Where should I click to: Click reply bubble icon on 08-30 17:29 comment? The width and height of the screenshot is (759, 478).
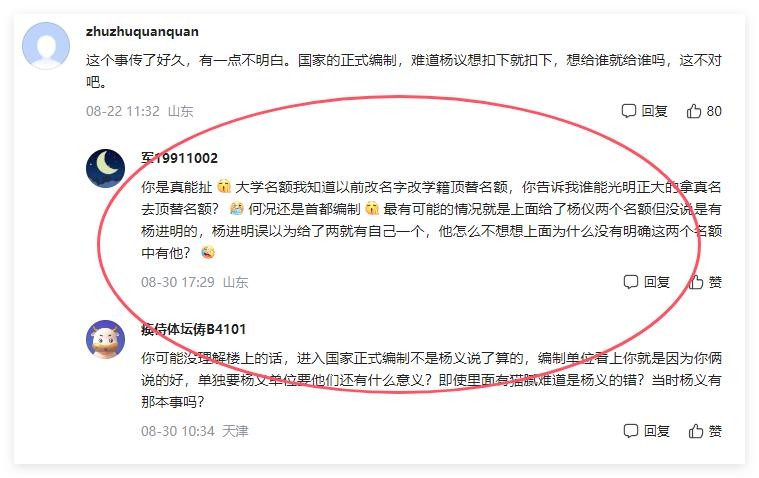coord(631,282)
